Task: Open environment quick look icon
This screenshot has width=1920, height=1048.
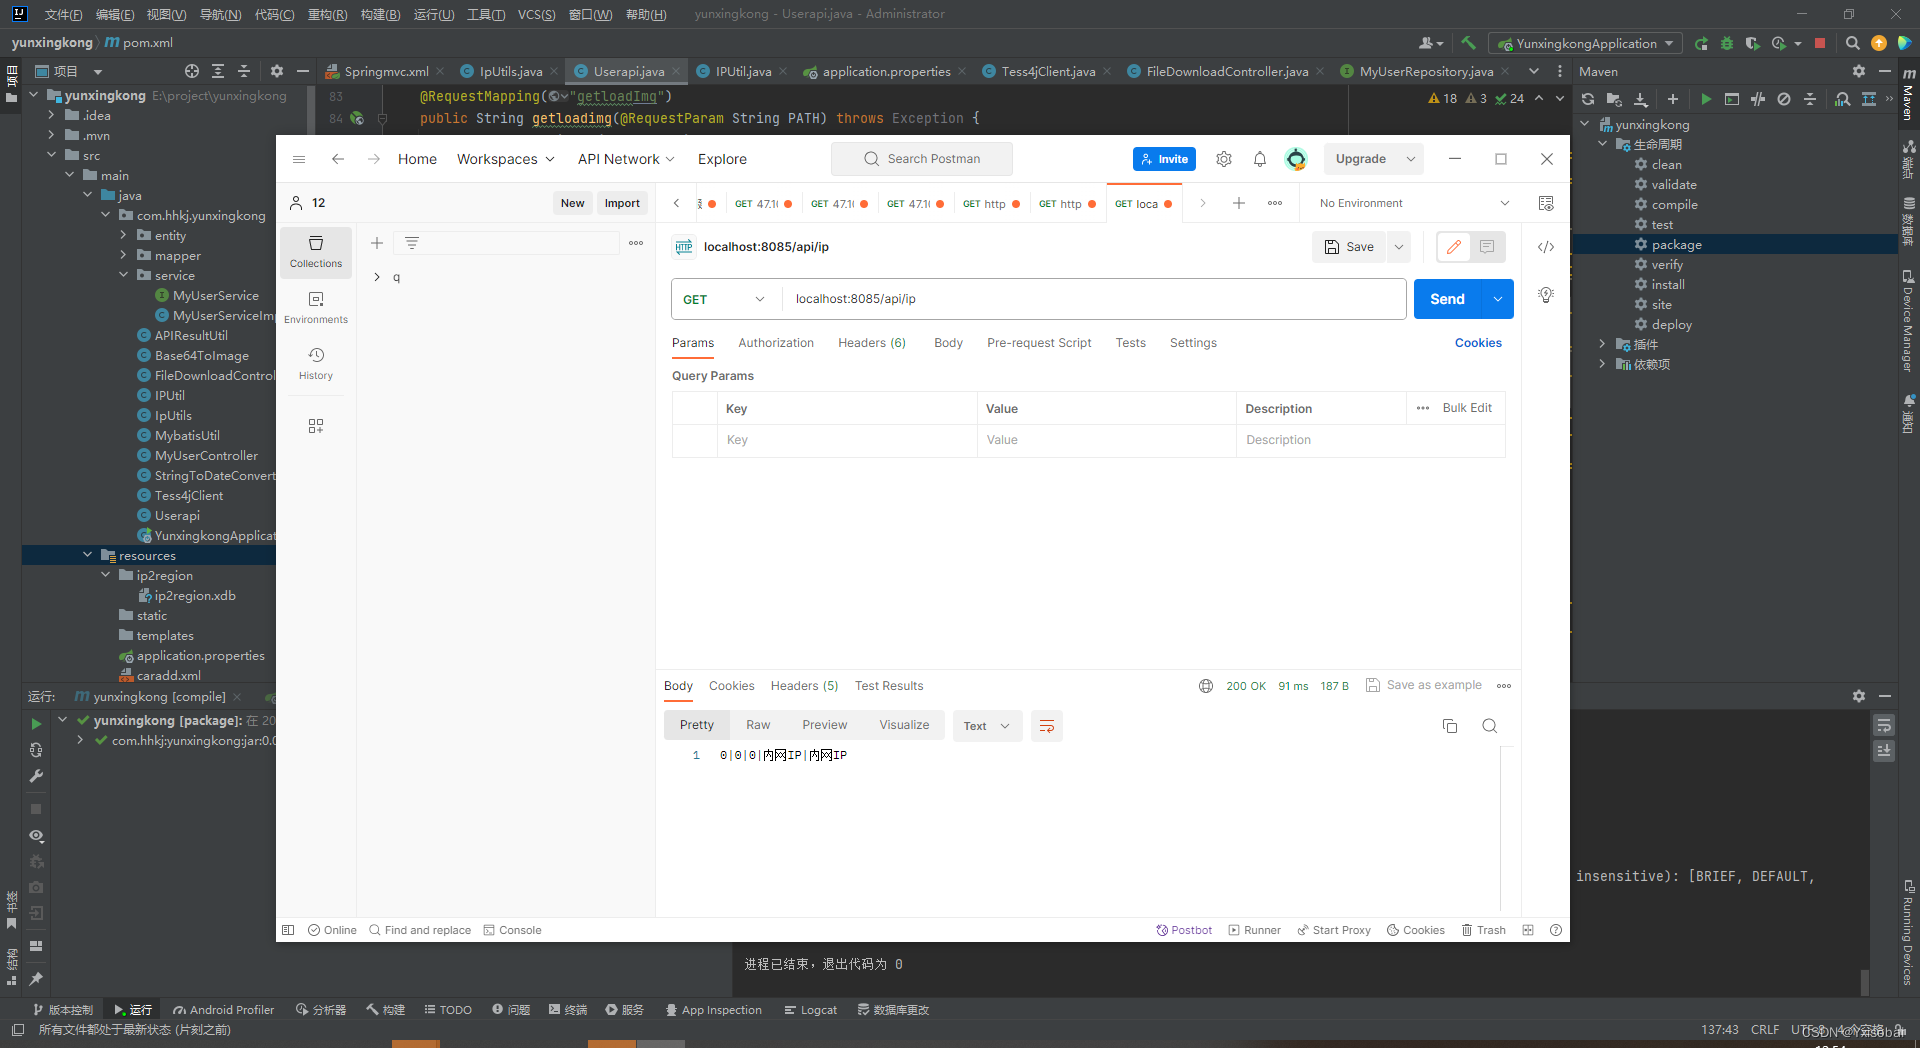Action: pos(1546,203)
